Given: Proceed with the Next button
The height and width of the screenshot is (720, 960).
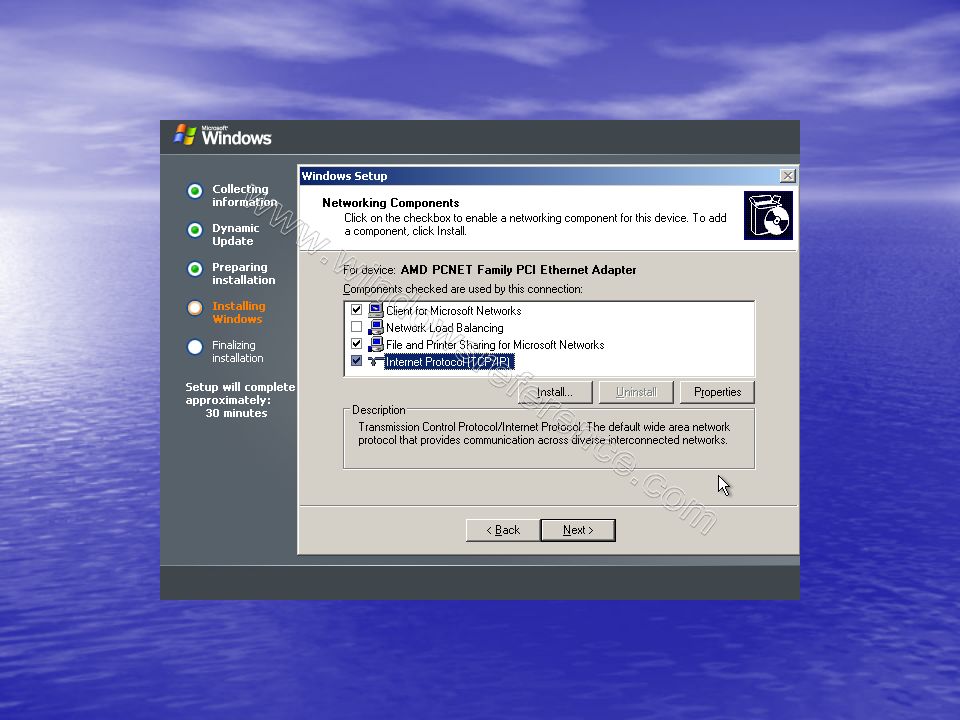Looking at the screenshot, I should pyautogui.click(x=578, y=530).
